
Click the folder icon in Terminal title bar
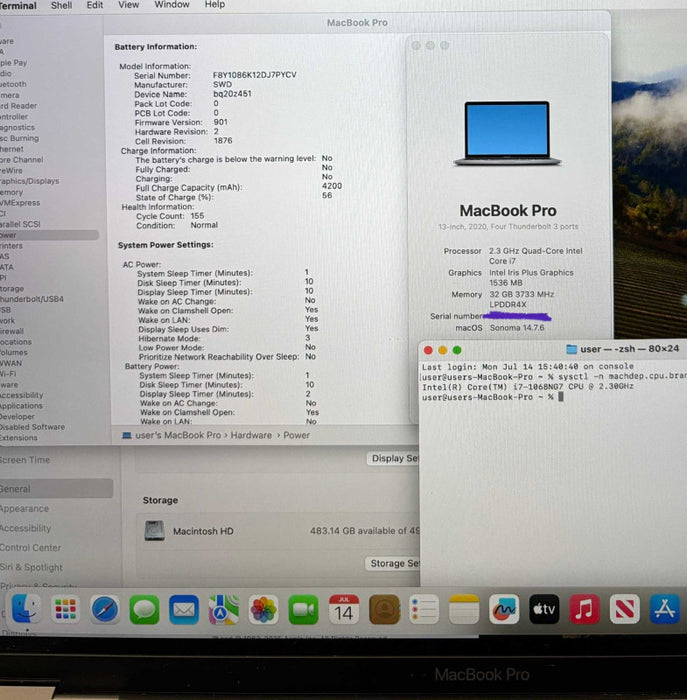571,349
